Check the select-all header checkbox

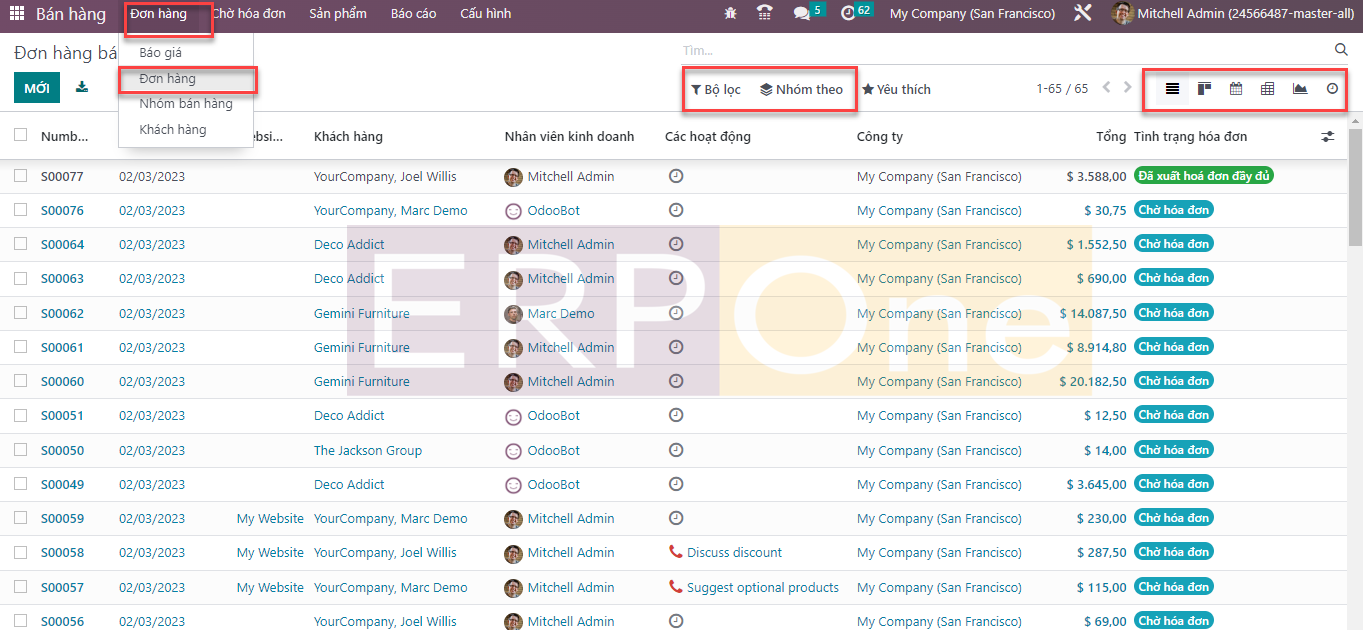point(21,135)
